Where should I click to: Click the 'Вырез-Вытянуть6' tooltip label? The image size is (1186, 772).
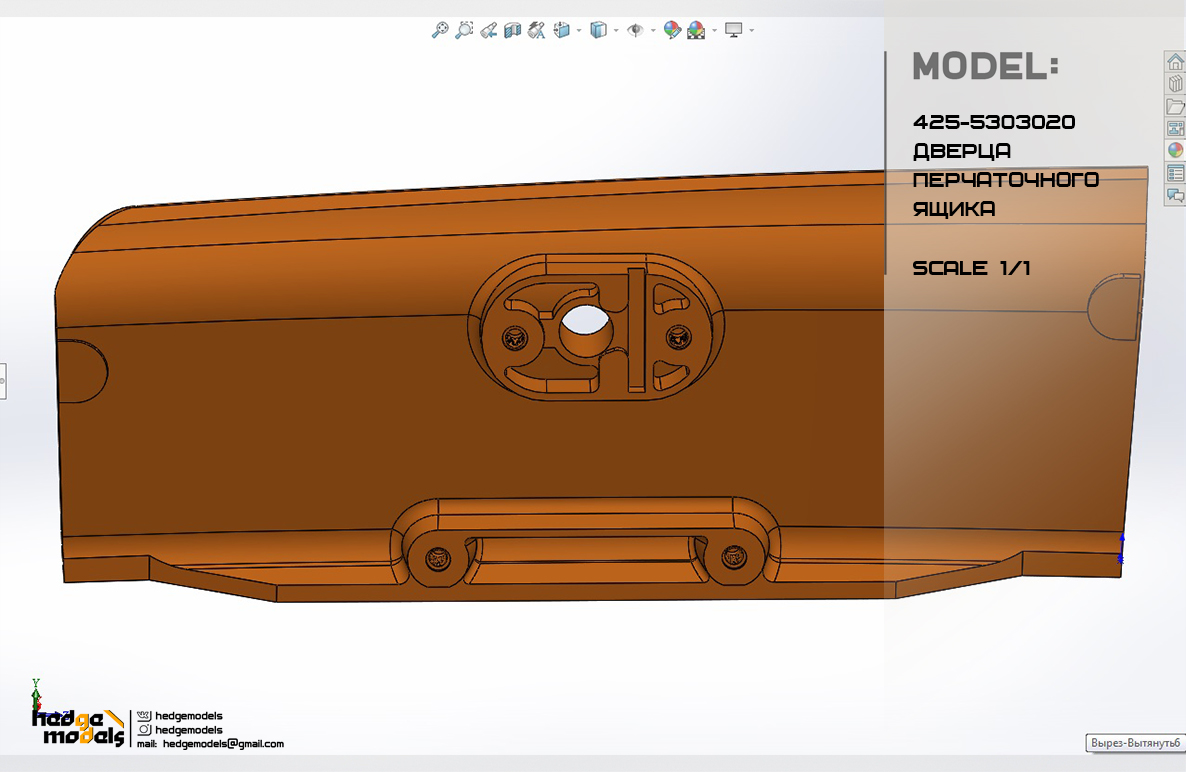coord(1135,743)
